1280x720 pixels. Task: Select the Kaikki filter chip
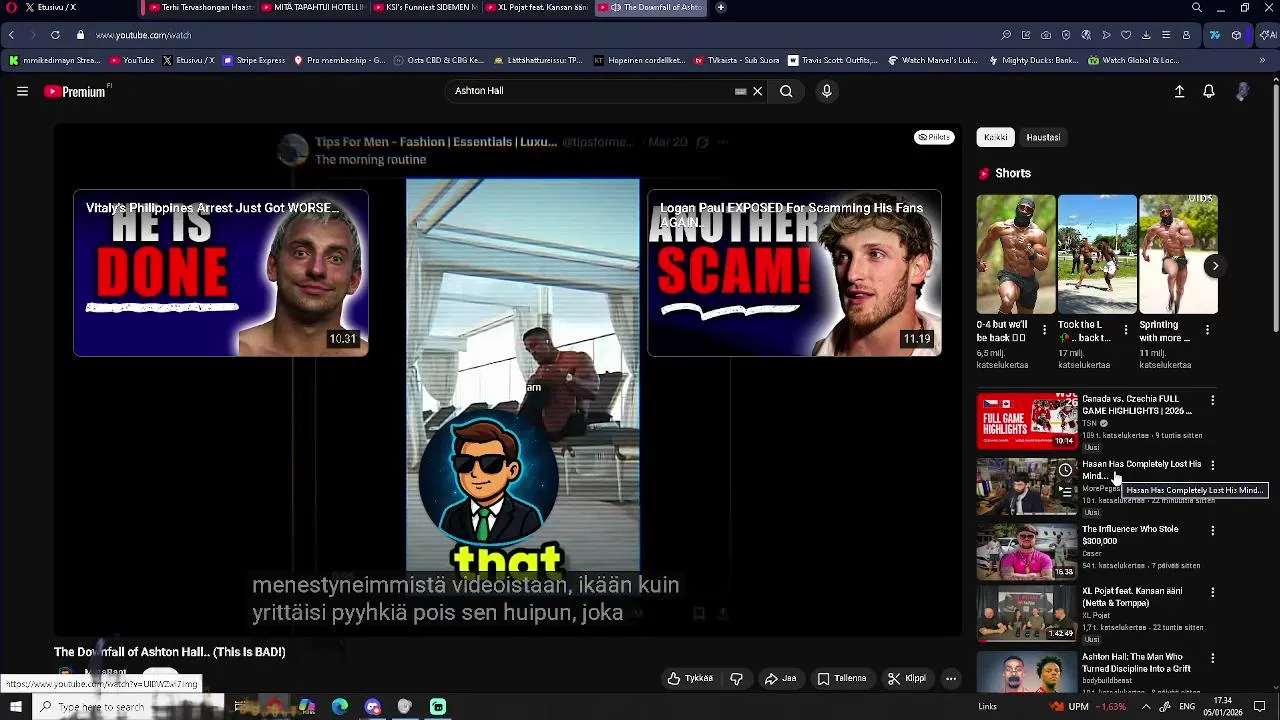[995, 137]
